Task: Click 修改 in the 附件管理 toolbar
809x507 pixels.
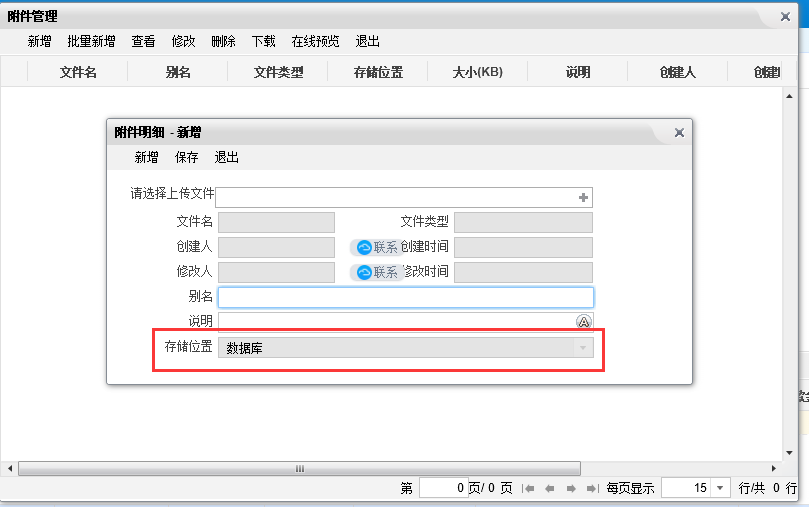Action: point(184,41)
